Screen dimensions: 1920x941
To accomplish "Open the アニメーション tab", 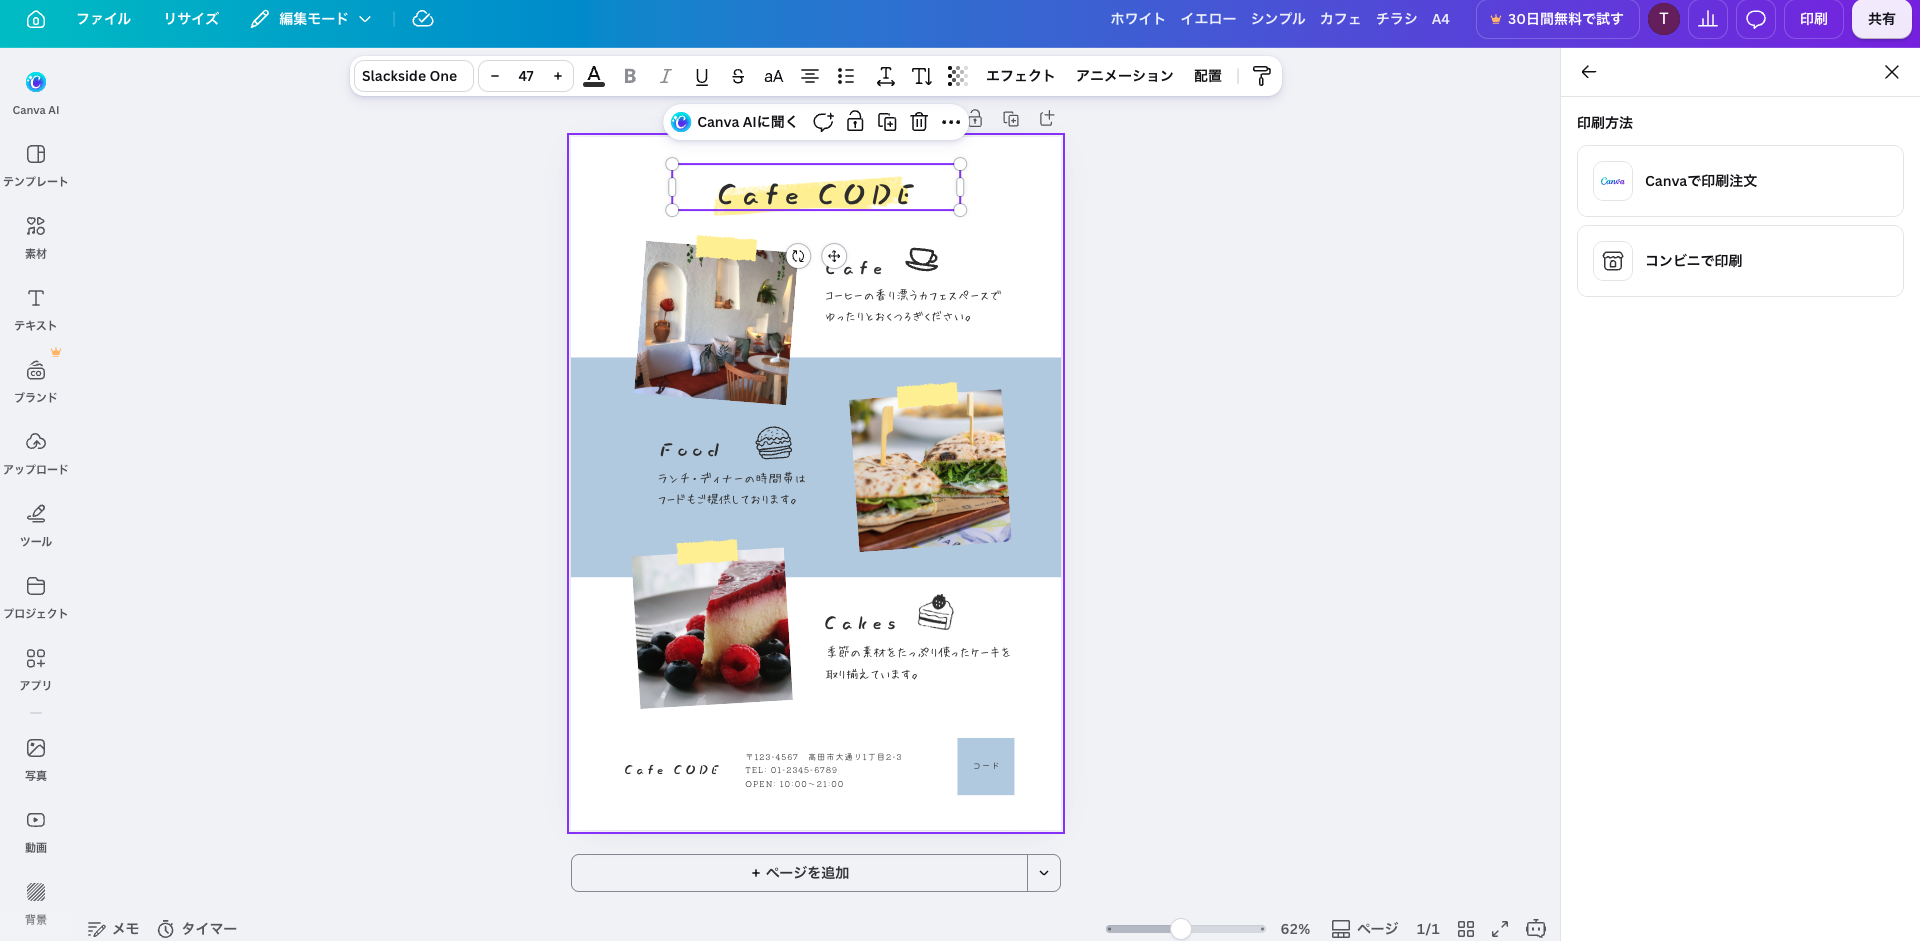I will coord(1124,76).
